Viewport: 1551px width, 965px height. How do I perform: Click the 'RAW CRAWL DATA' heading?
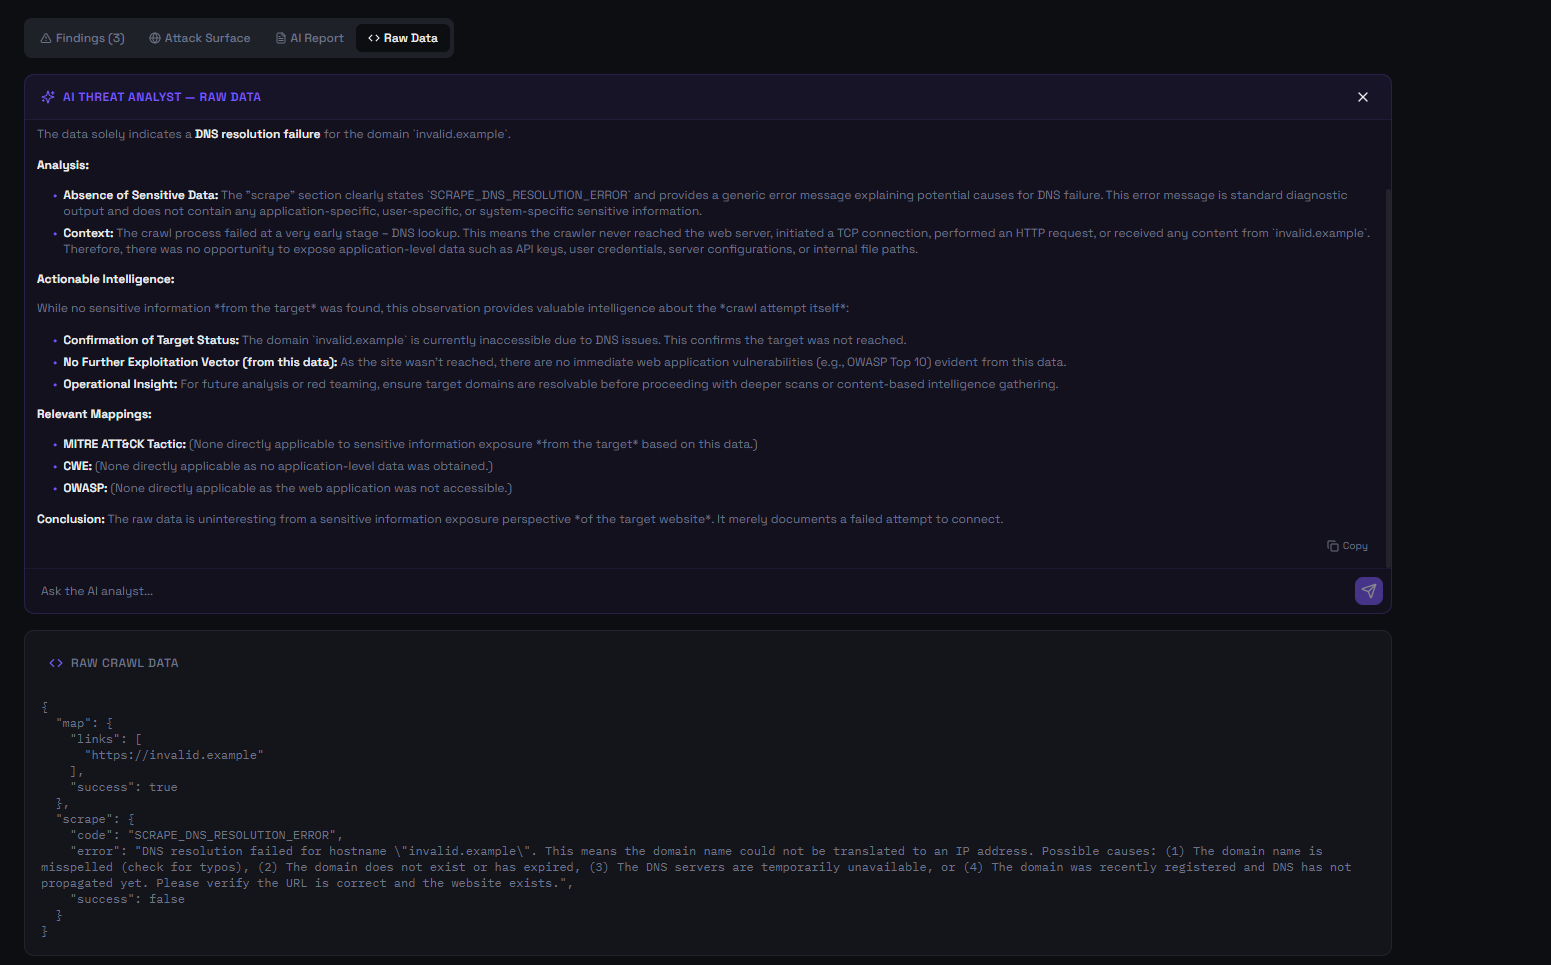pos(125,663)
